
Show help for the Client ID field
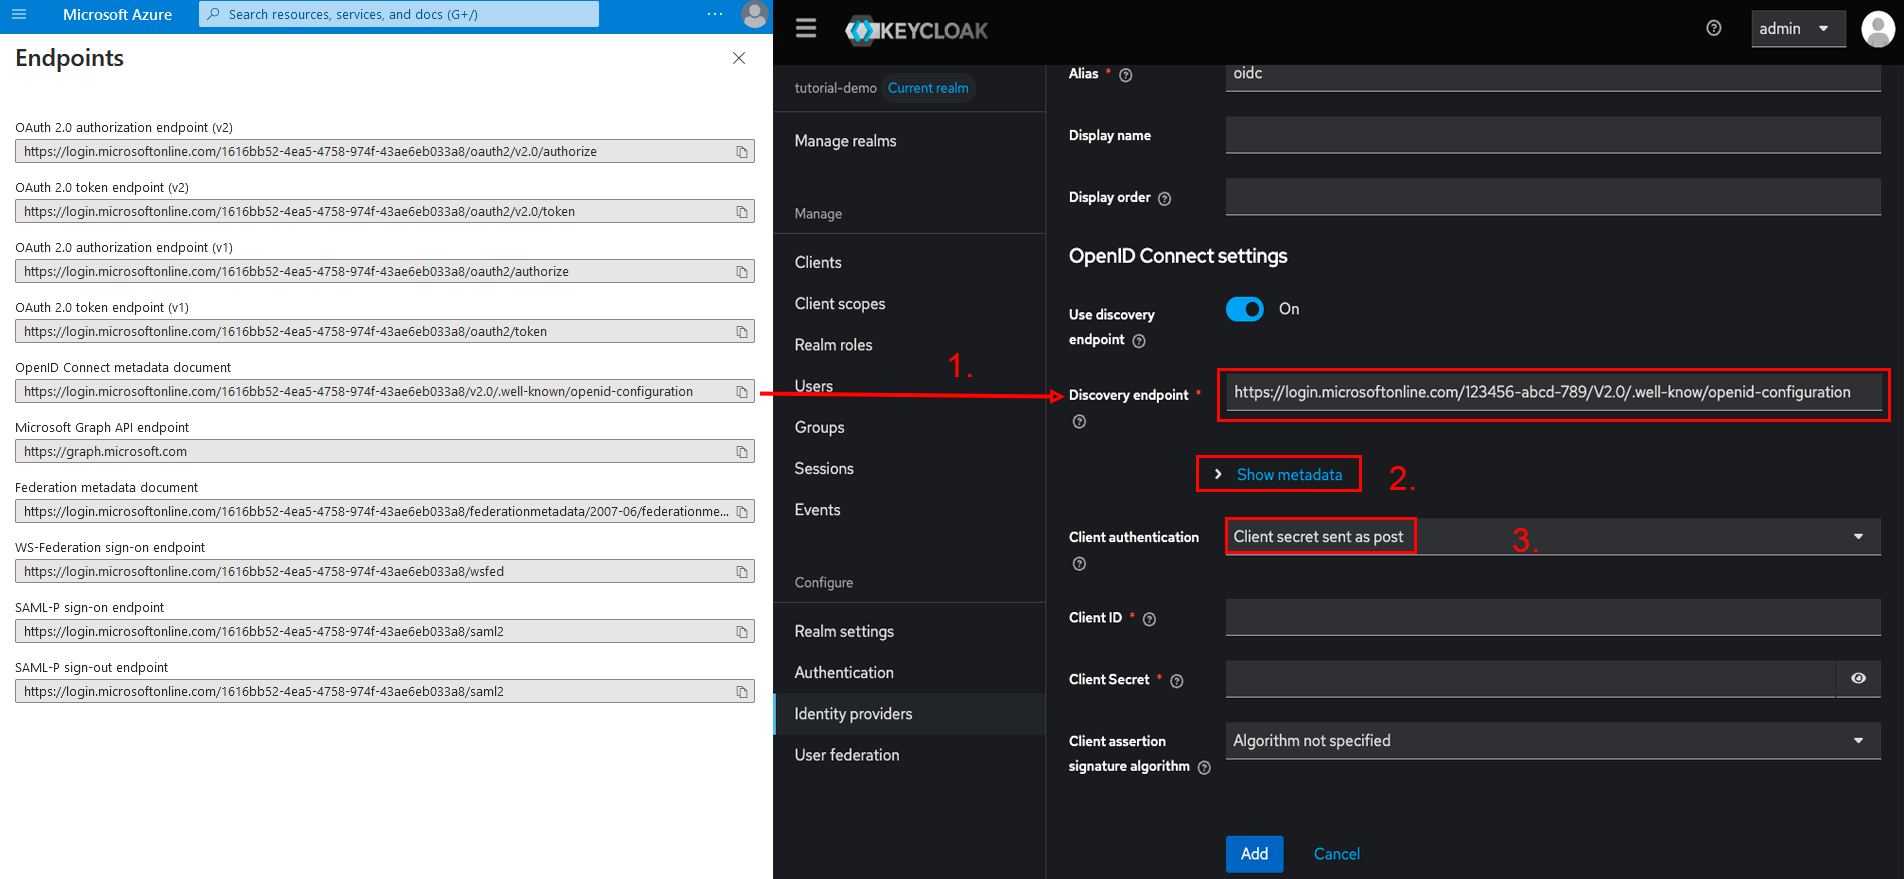pyautogui.click(x=1149, y=619)
